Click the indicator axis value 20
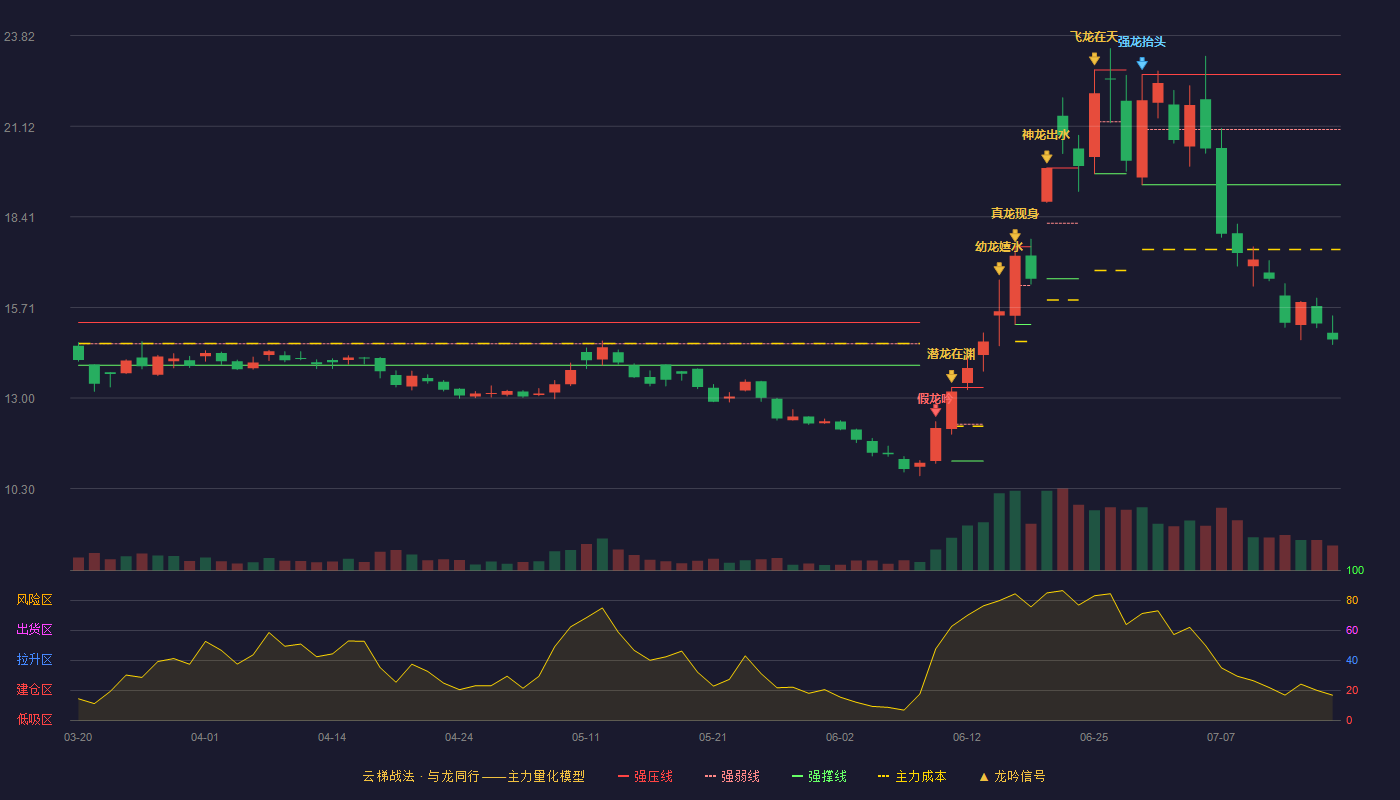The height and width of the screenshot is (800, 1400). tap(1352, 690)
